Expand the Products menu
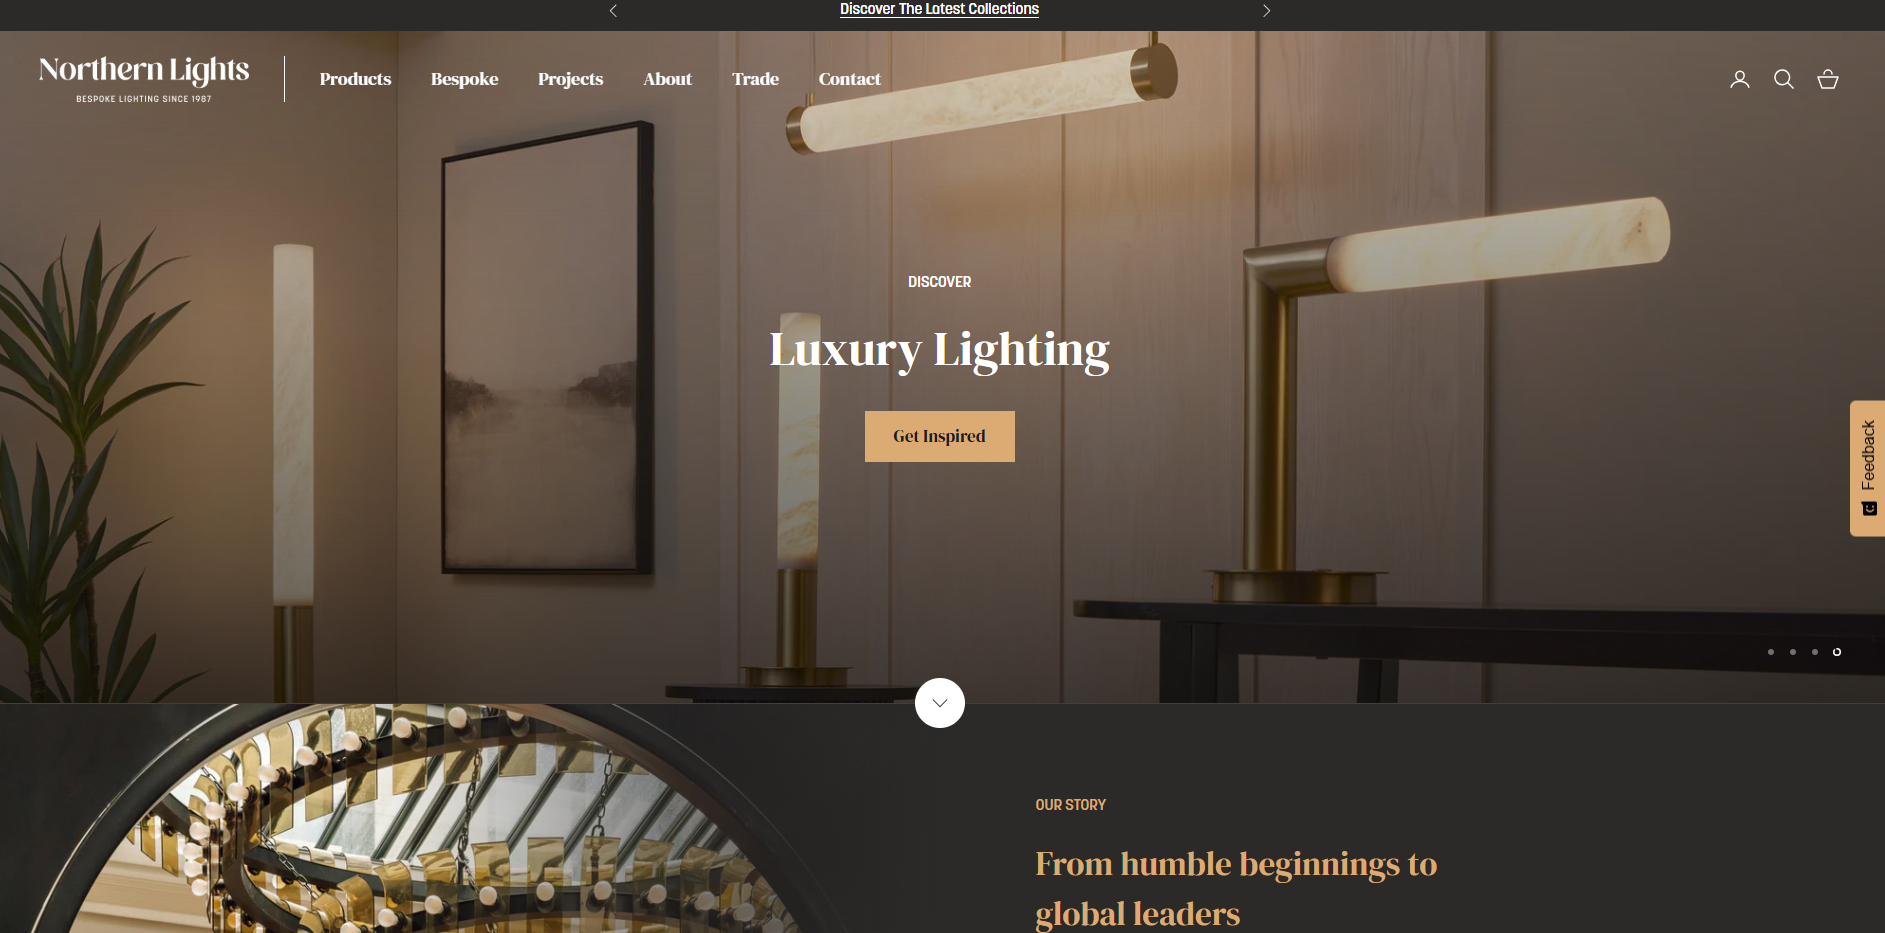This screenshot has height=933, width=1885. pyautogui.click(x=355, y=79)
